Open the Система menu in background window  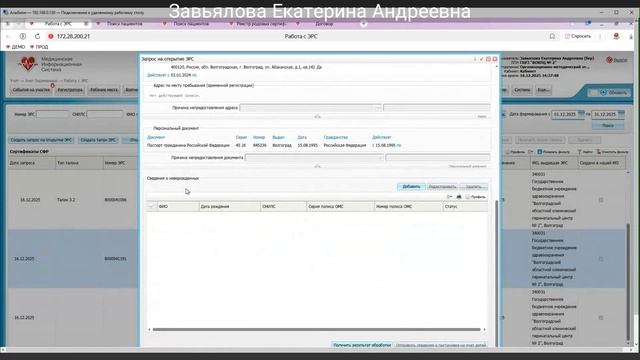click(x=522, y=90)
